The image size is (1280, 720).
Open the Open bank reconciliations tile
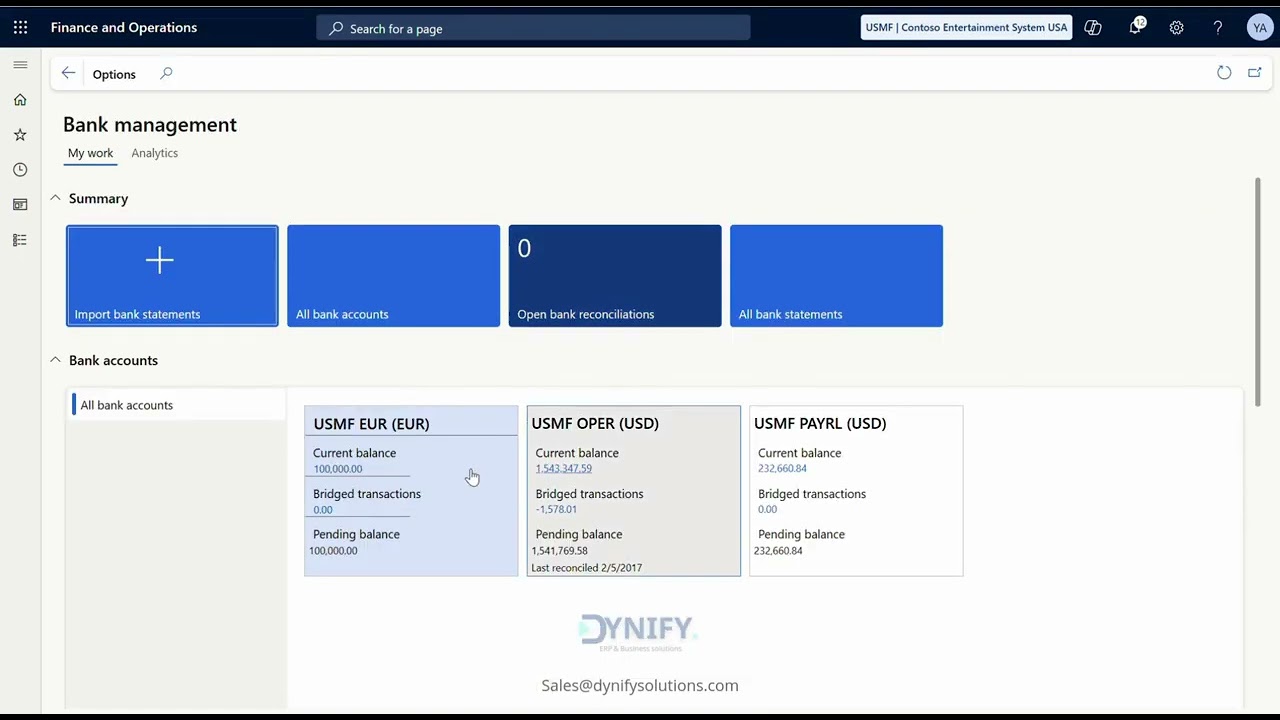point(615,276)
